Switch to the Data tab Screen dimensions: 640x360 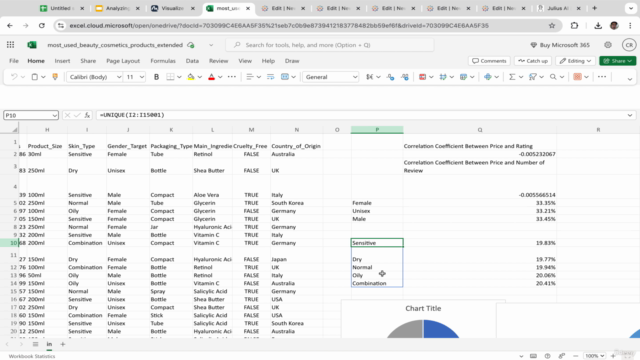pos(192,61)
